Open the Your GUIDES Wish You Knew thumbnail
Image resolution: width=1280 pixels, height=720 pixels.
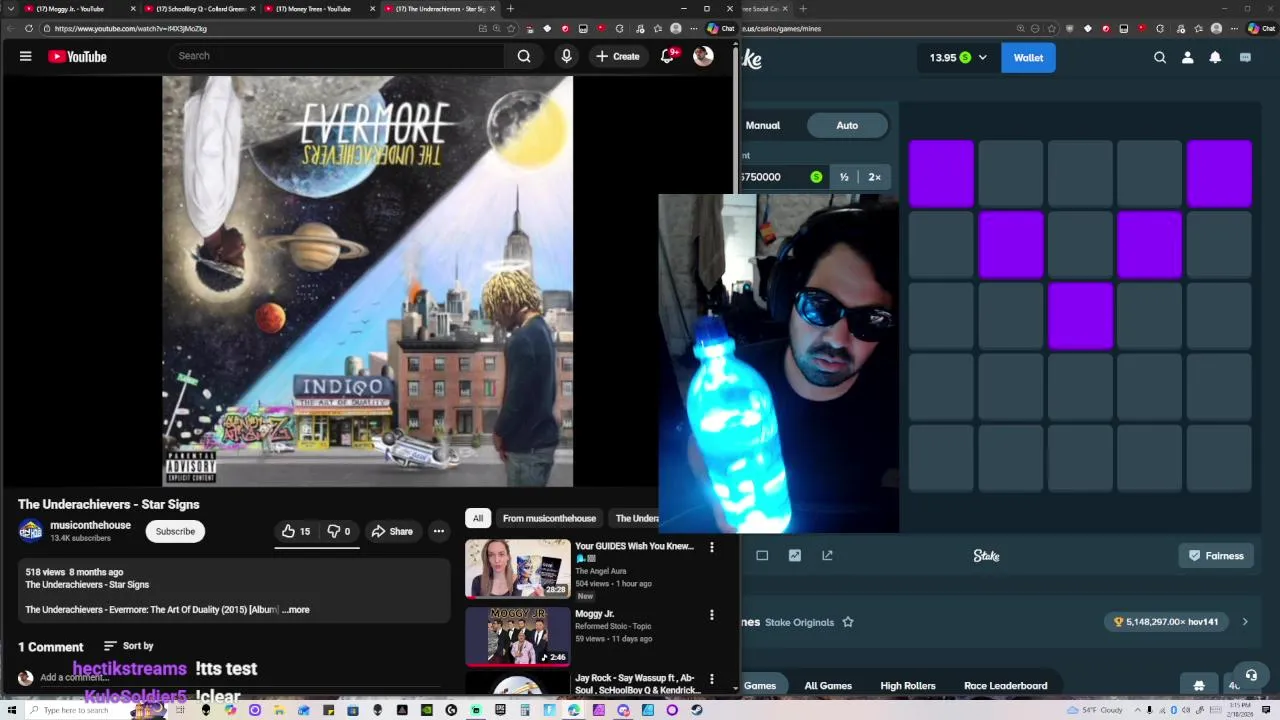(x=517, y=568)
